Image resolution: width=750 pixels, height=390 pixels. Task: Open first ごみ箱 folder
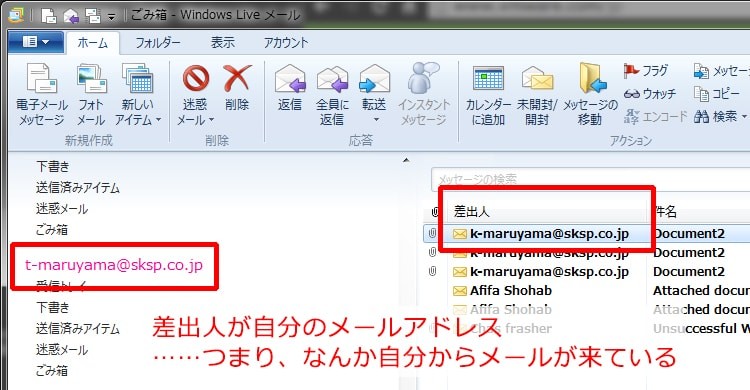coord(52,230)
